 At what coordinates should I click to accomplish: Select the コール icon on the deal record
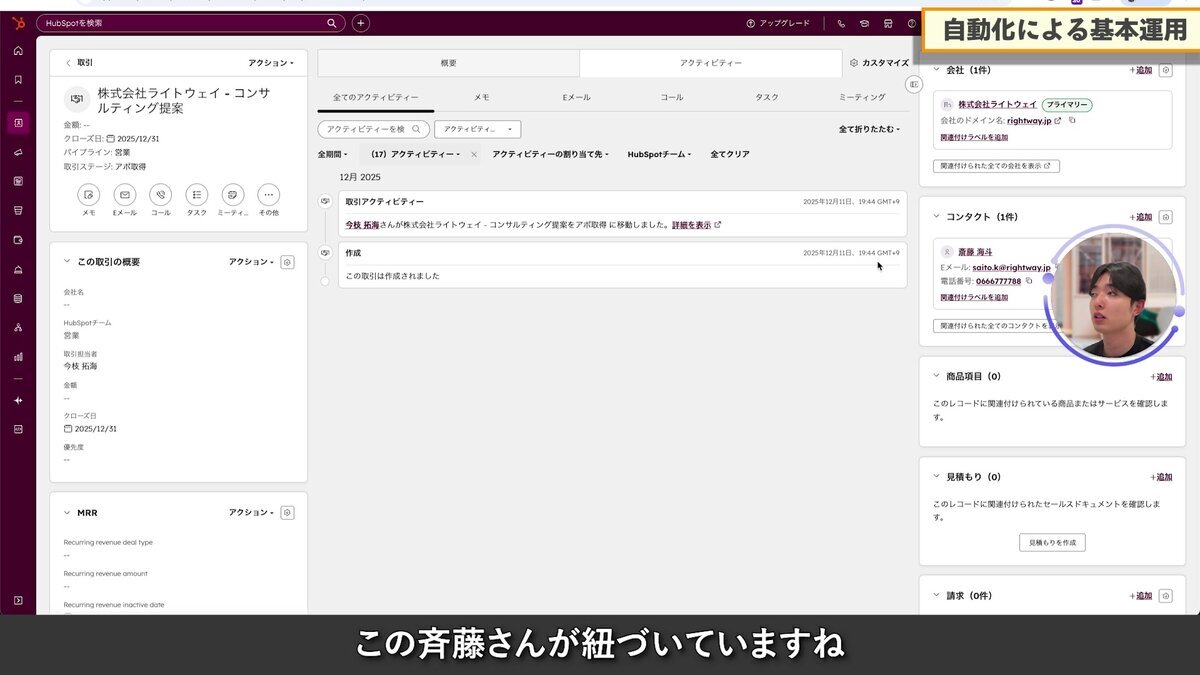pyautogui.click(x=160, y=197)
